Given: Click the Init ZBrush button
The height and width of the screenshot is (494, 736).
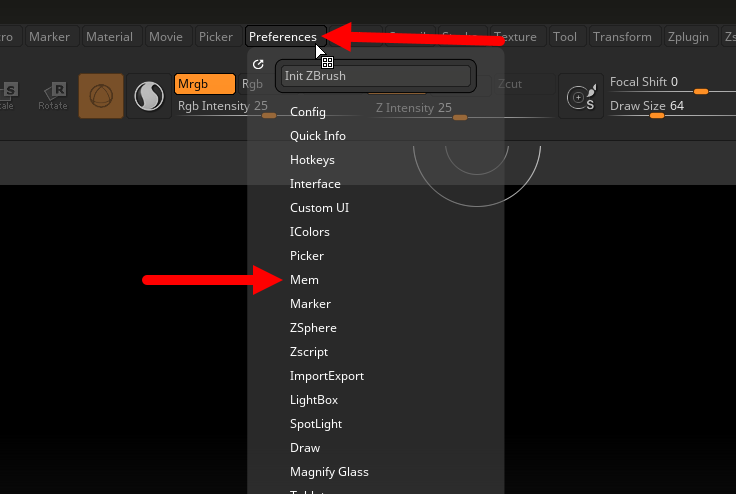Looking at the screenshot, I should point(376,76).
